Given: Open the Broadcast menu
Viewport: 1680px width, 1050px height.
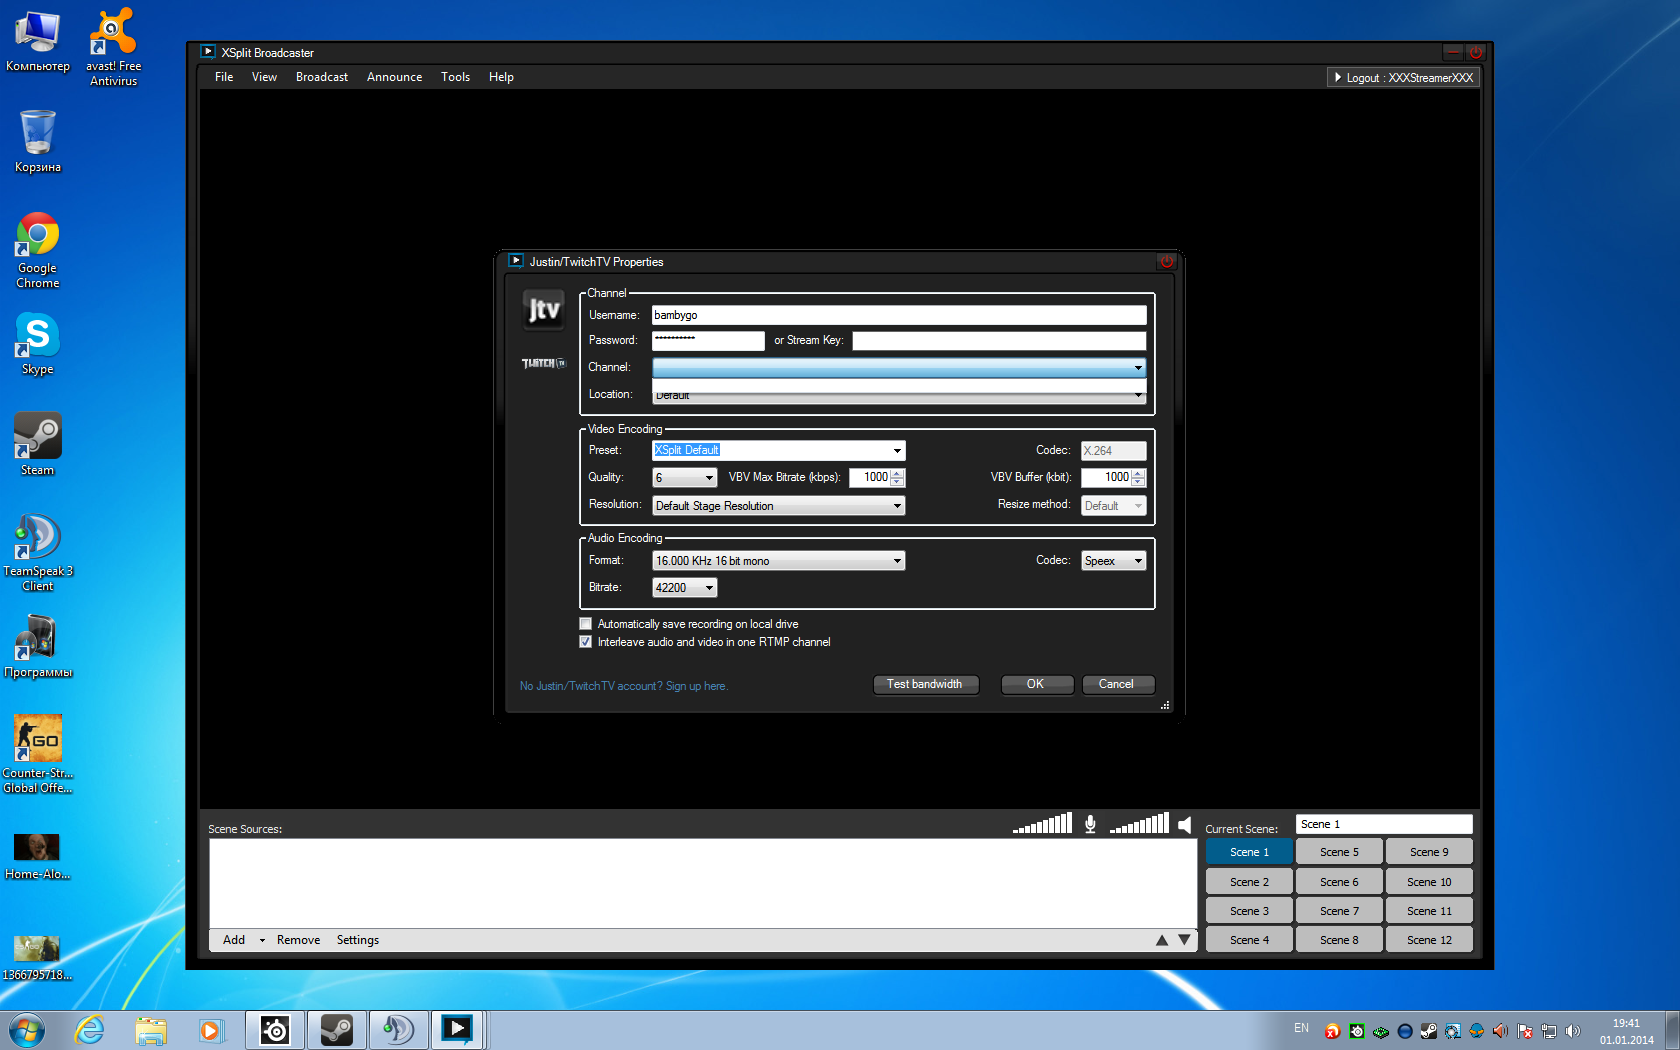Looking at the screenshot, I should pos(322,77).
